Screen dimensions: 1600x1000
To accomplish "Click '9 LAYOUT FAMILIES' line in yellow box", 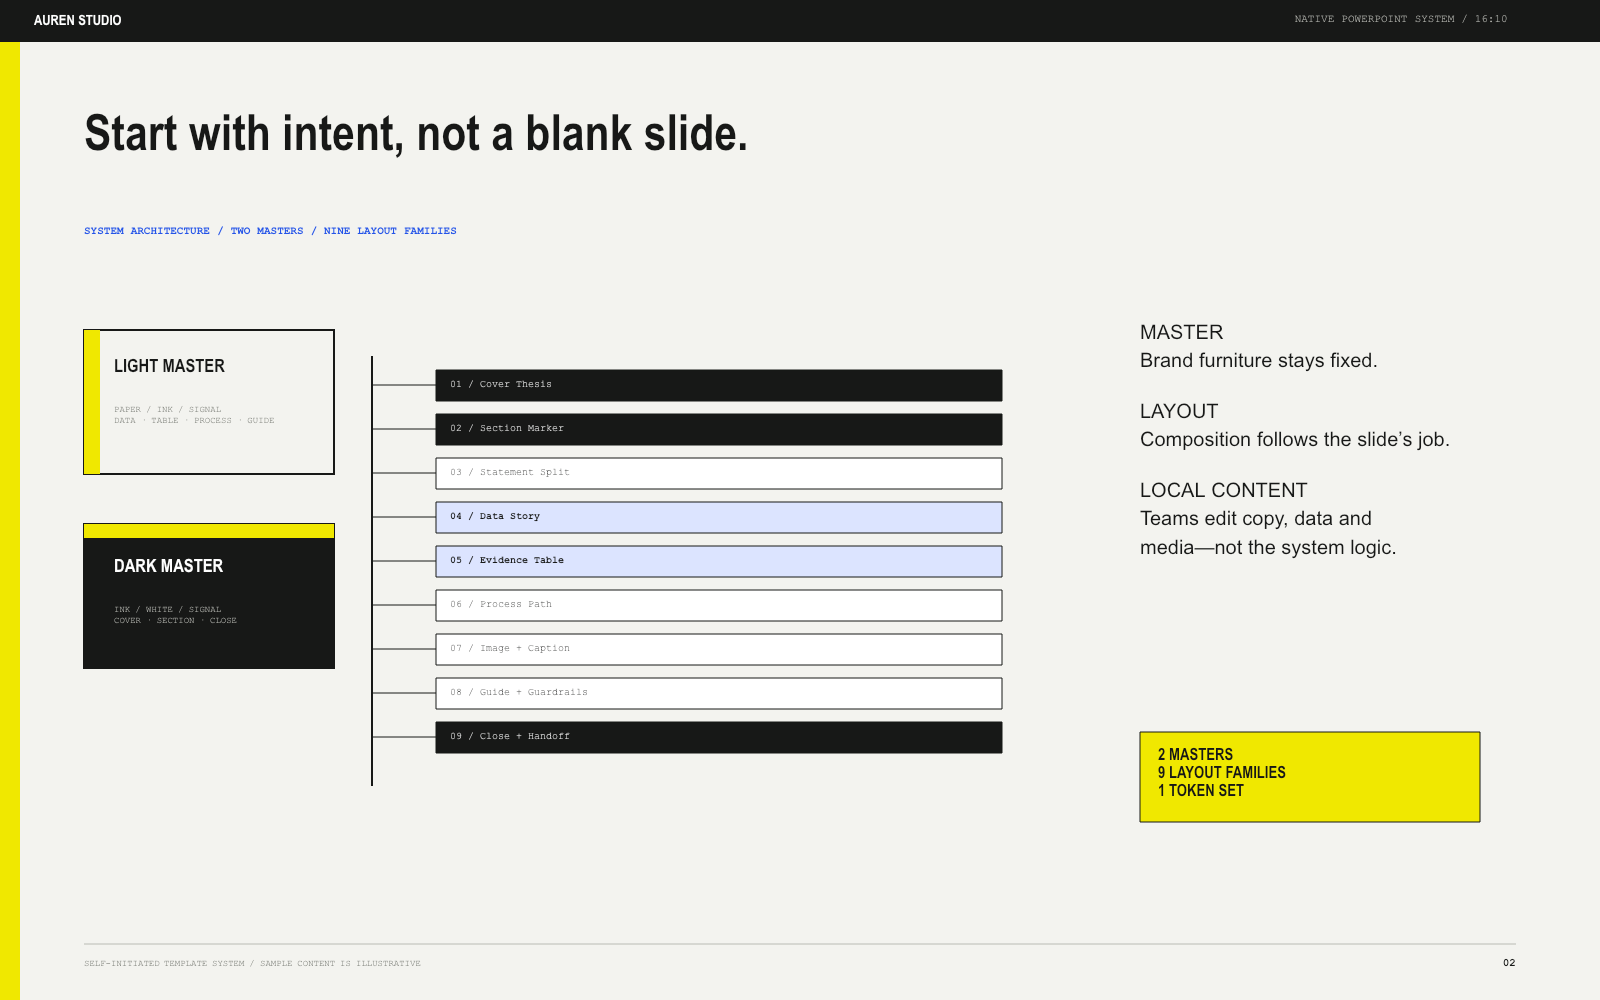I will click(x=1221, y=773).
